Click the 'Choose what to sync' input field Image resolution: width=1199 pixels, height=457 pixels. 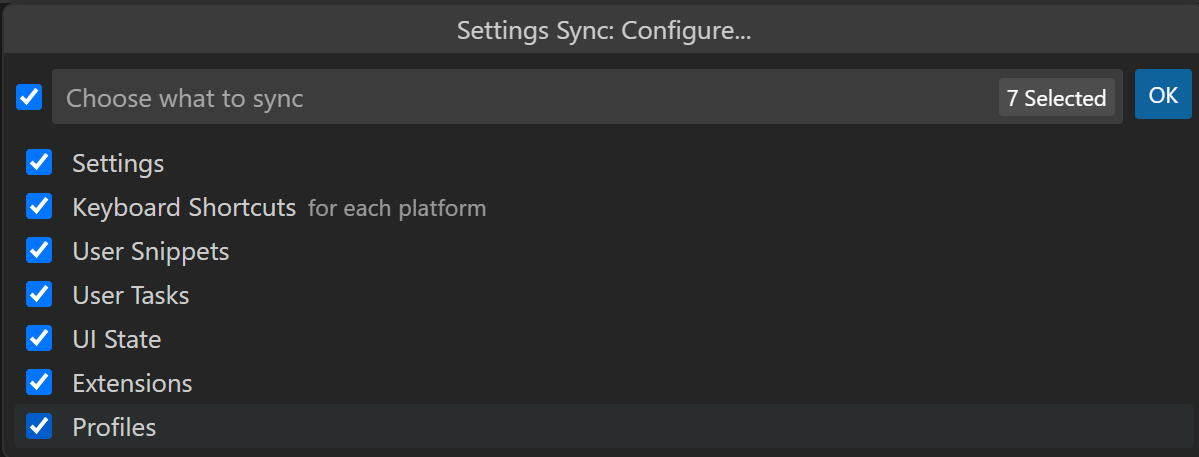(500, 98)
